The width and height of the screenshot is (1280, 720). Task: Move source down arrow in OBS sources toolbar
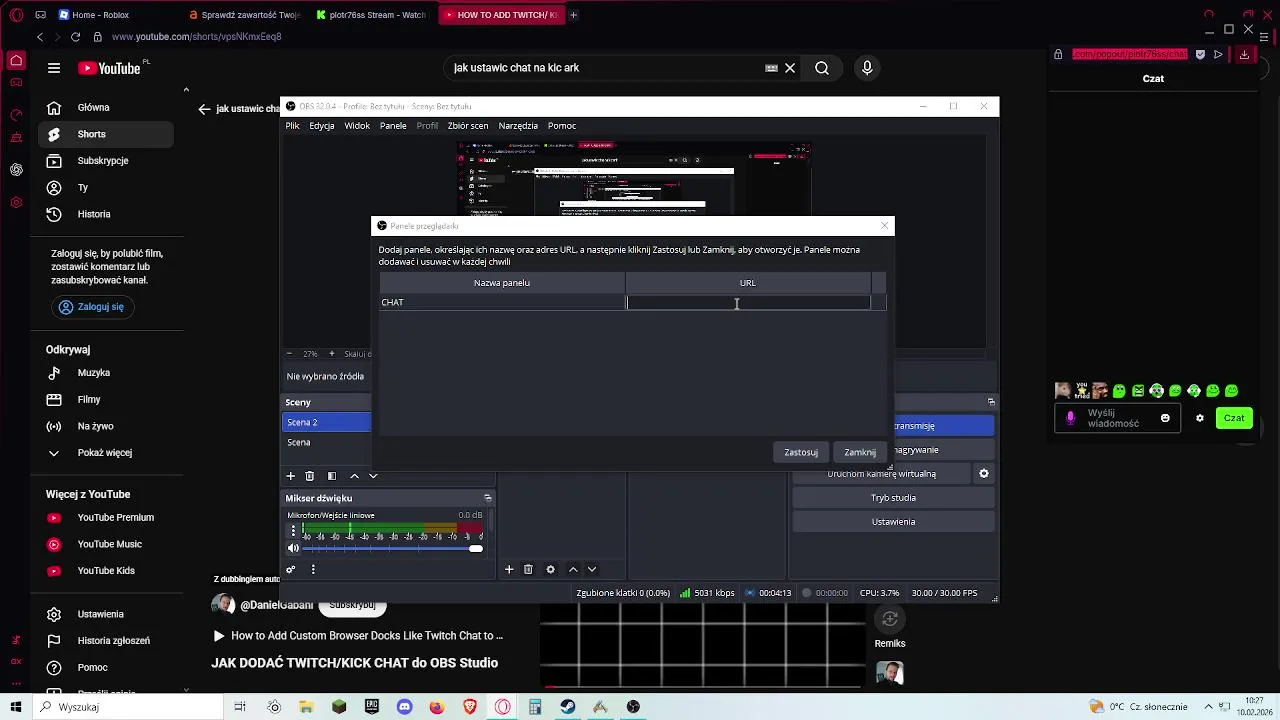592,569
